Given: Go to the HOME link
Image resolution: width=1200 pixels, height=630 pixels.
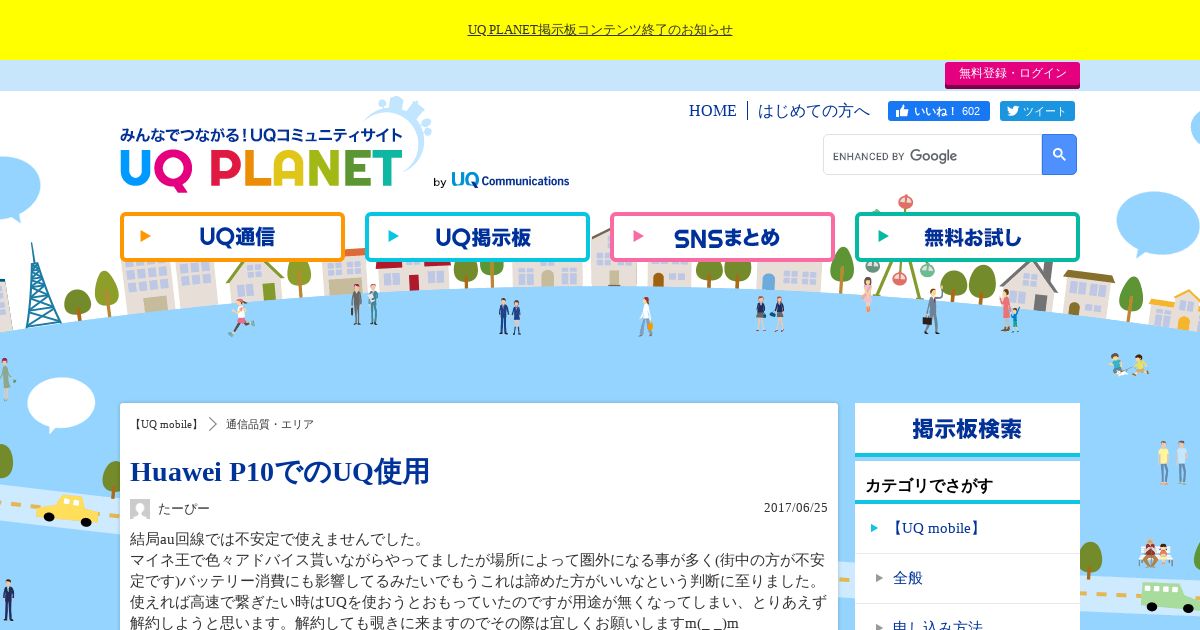Looking at the screenshot, I should pos(712,111).
